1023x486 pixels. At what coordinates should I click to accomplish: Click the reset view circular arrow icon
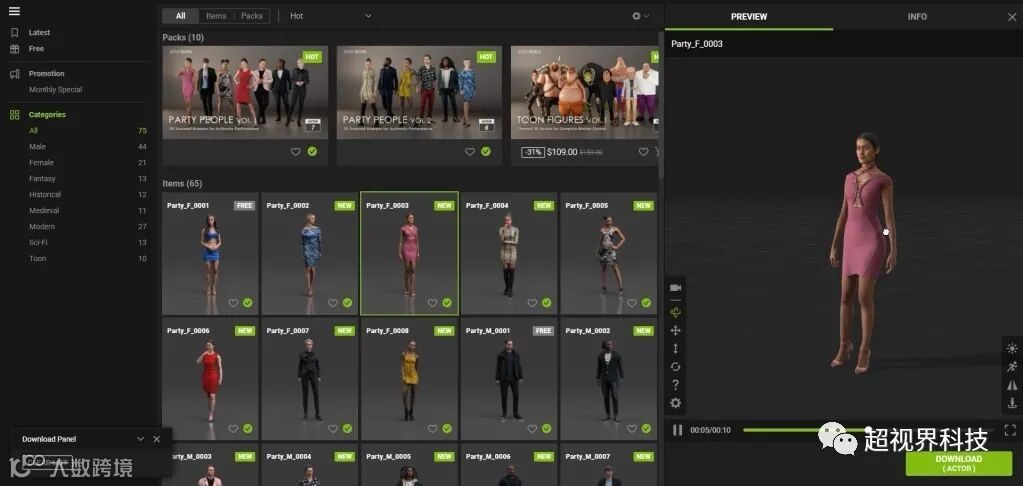click(675, 367)
